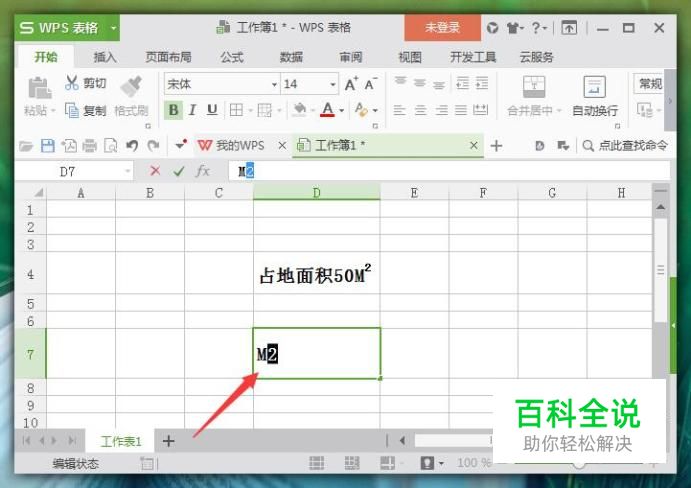The image size is (691, 488).
Task: Click the save floppy disk icon
Action: coord(48,145)
